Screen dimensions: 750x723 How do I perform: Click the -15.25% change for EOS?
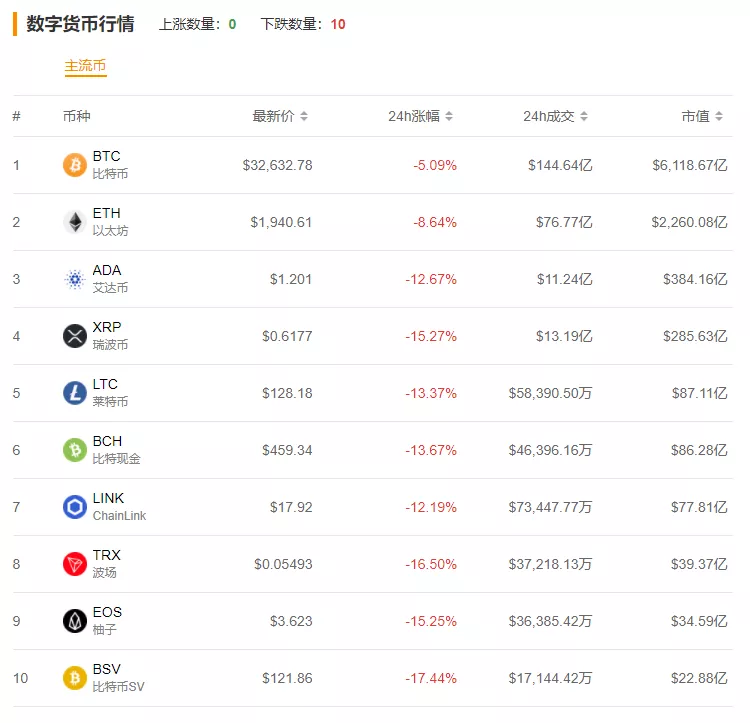(x=431, y=621)
